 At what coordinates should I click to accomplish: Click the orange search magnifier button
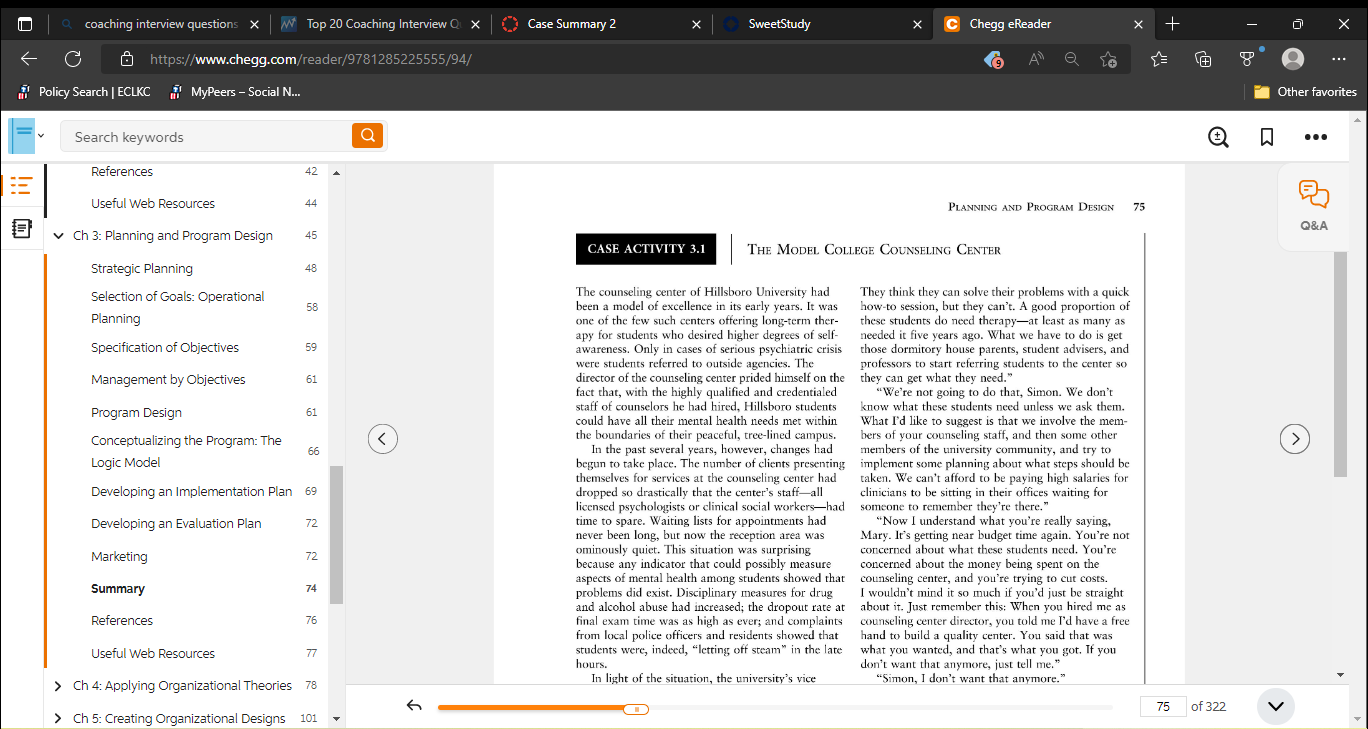tap(368, 136)
